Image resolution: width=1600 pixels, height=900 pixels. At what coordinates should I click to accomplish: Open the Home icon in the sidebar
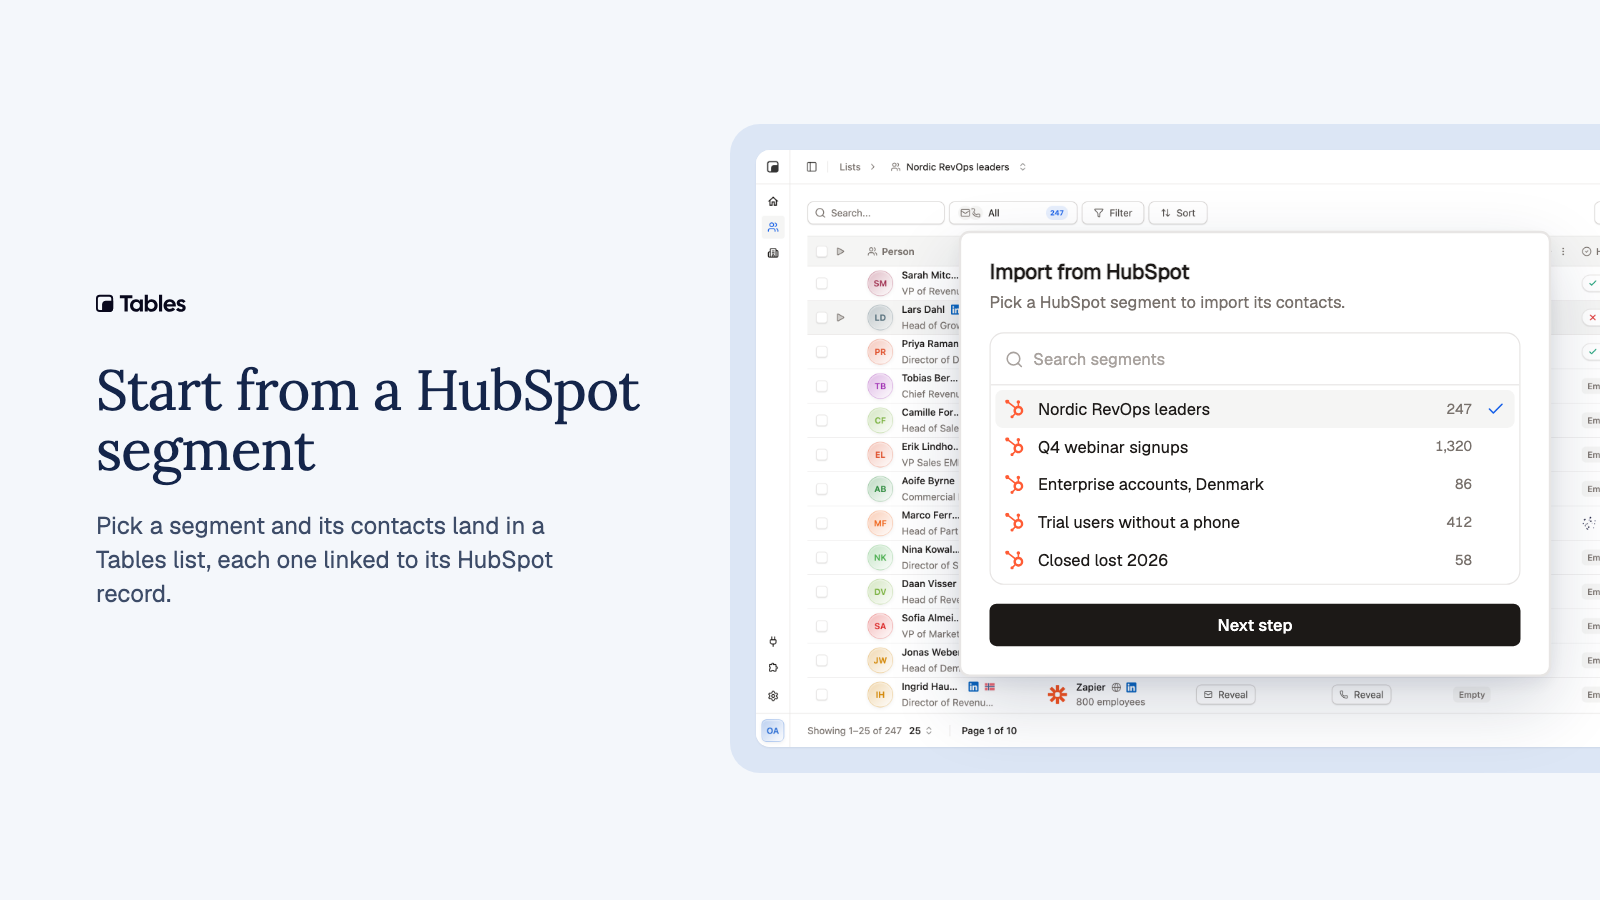(x=773, y=201)
